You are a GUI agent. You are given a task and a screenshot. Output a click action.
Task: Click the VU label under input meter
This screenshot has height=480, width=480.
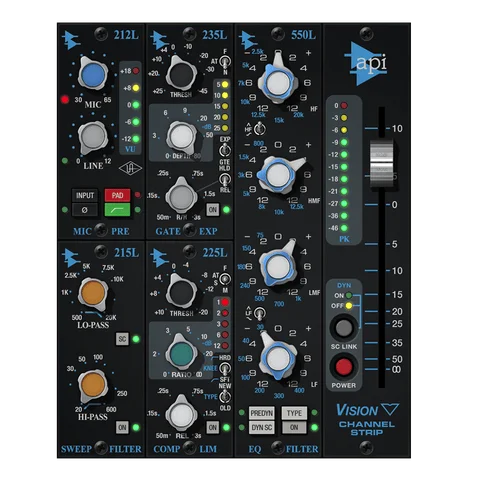click(130, 149)
